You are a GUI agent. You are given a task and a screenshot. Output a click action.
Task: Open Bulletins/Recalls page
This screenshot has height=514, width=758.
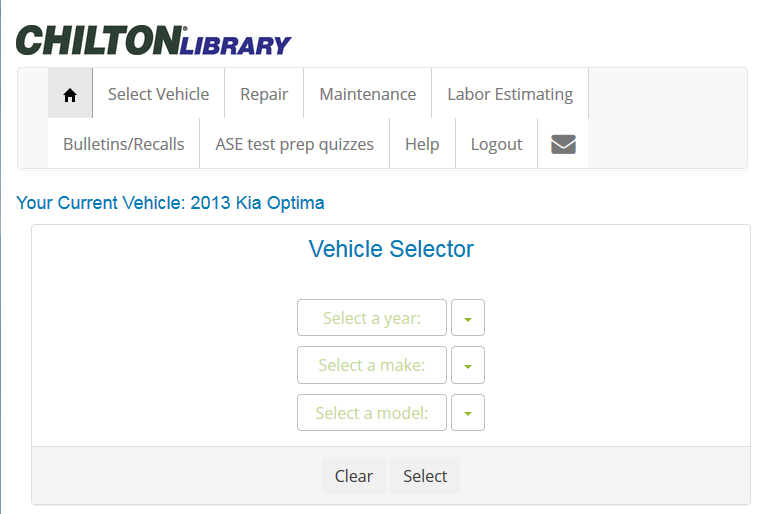[x=124, y=144]
